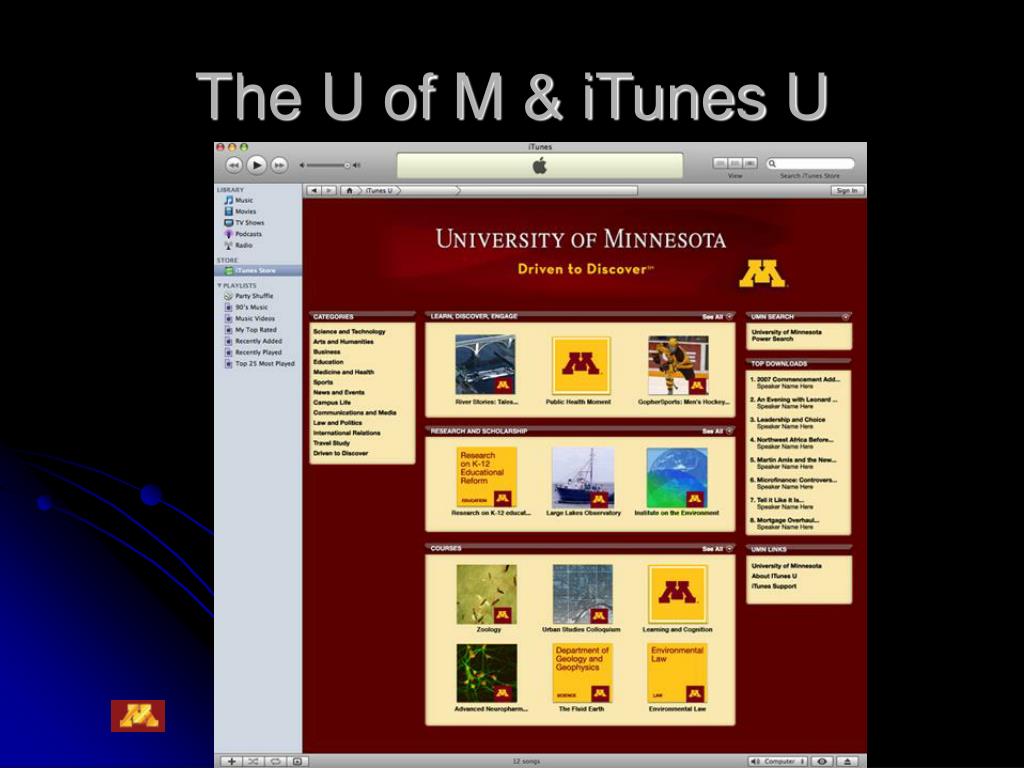
Task: Open the Public Health Moment artwork
Action: tap(581, 365)
